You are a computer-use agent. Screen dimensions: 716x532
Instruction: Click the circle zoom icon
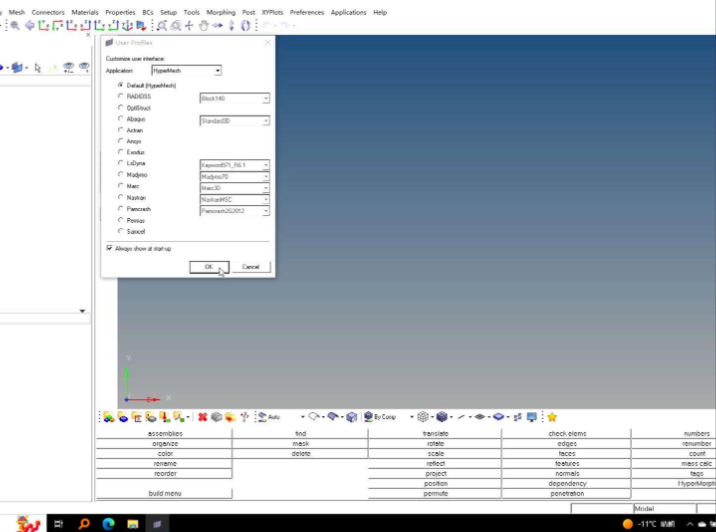[175, 26]
